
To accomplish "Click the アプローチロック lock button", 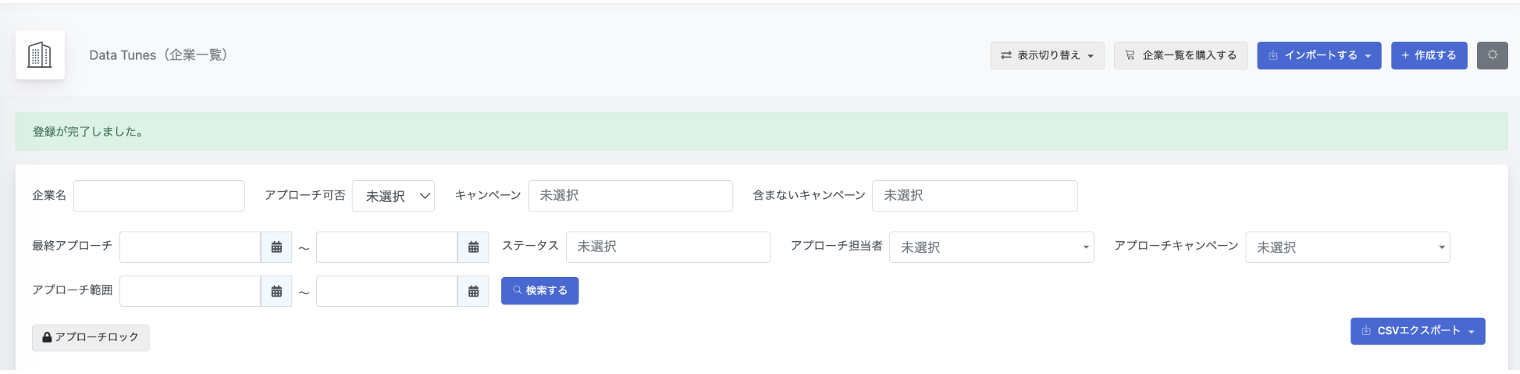I will 91,338.
